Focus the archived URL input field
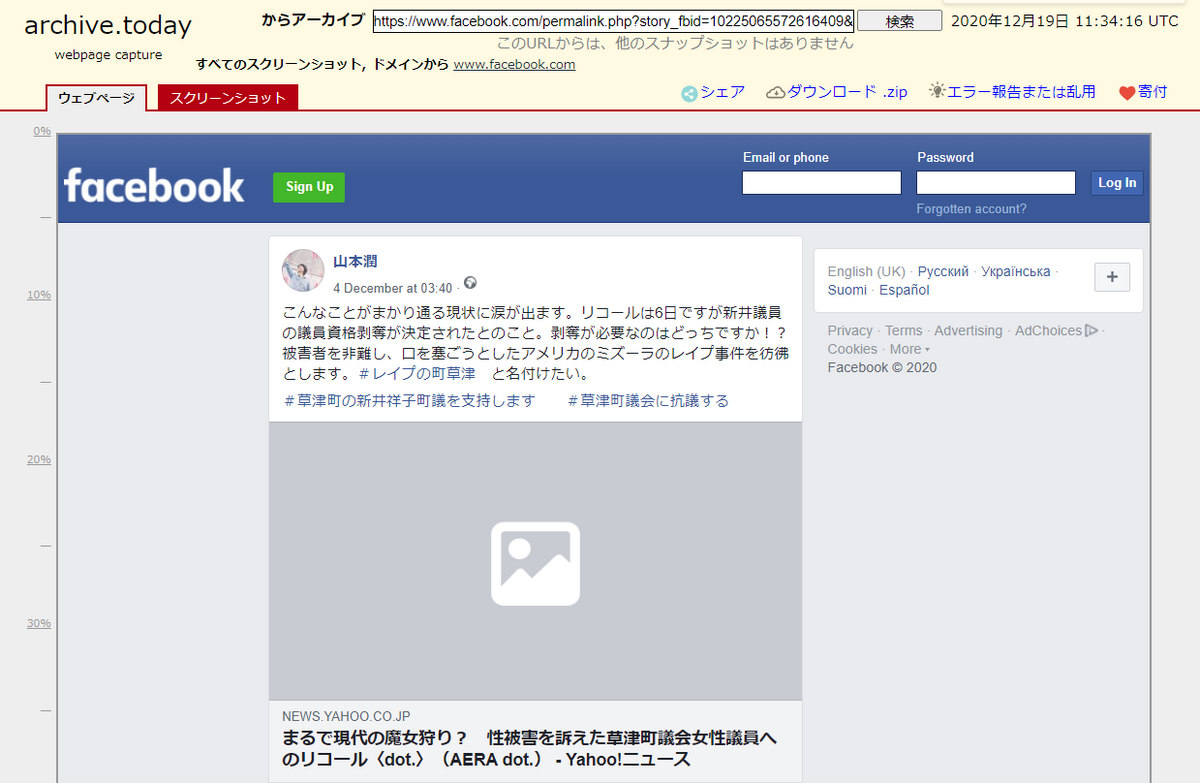 [613, 21]
